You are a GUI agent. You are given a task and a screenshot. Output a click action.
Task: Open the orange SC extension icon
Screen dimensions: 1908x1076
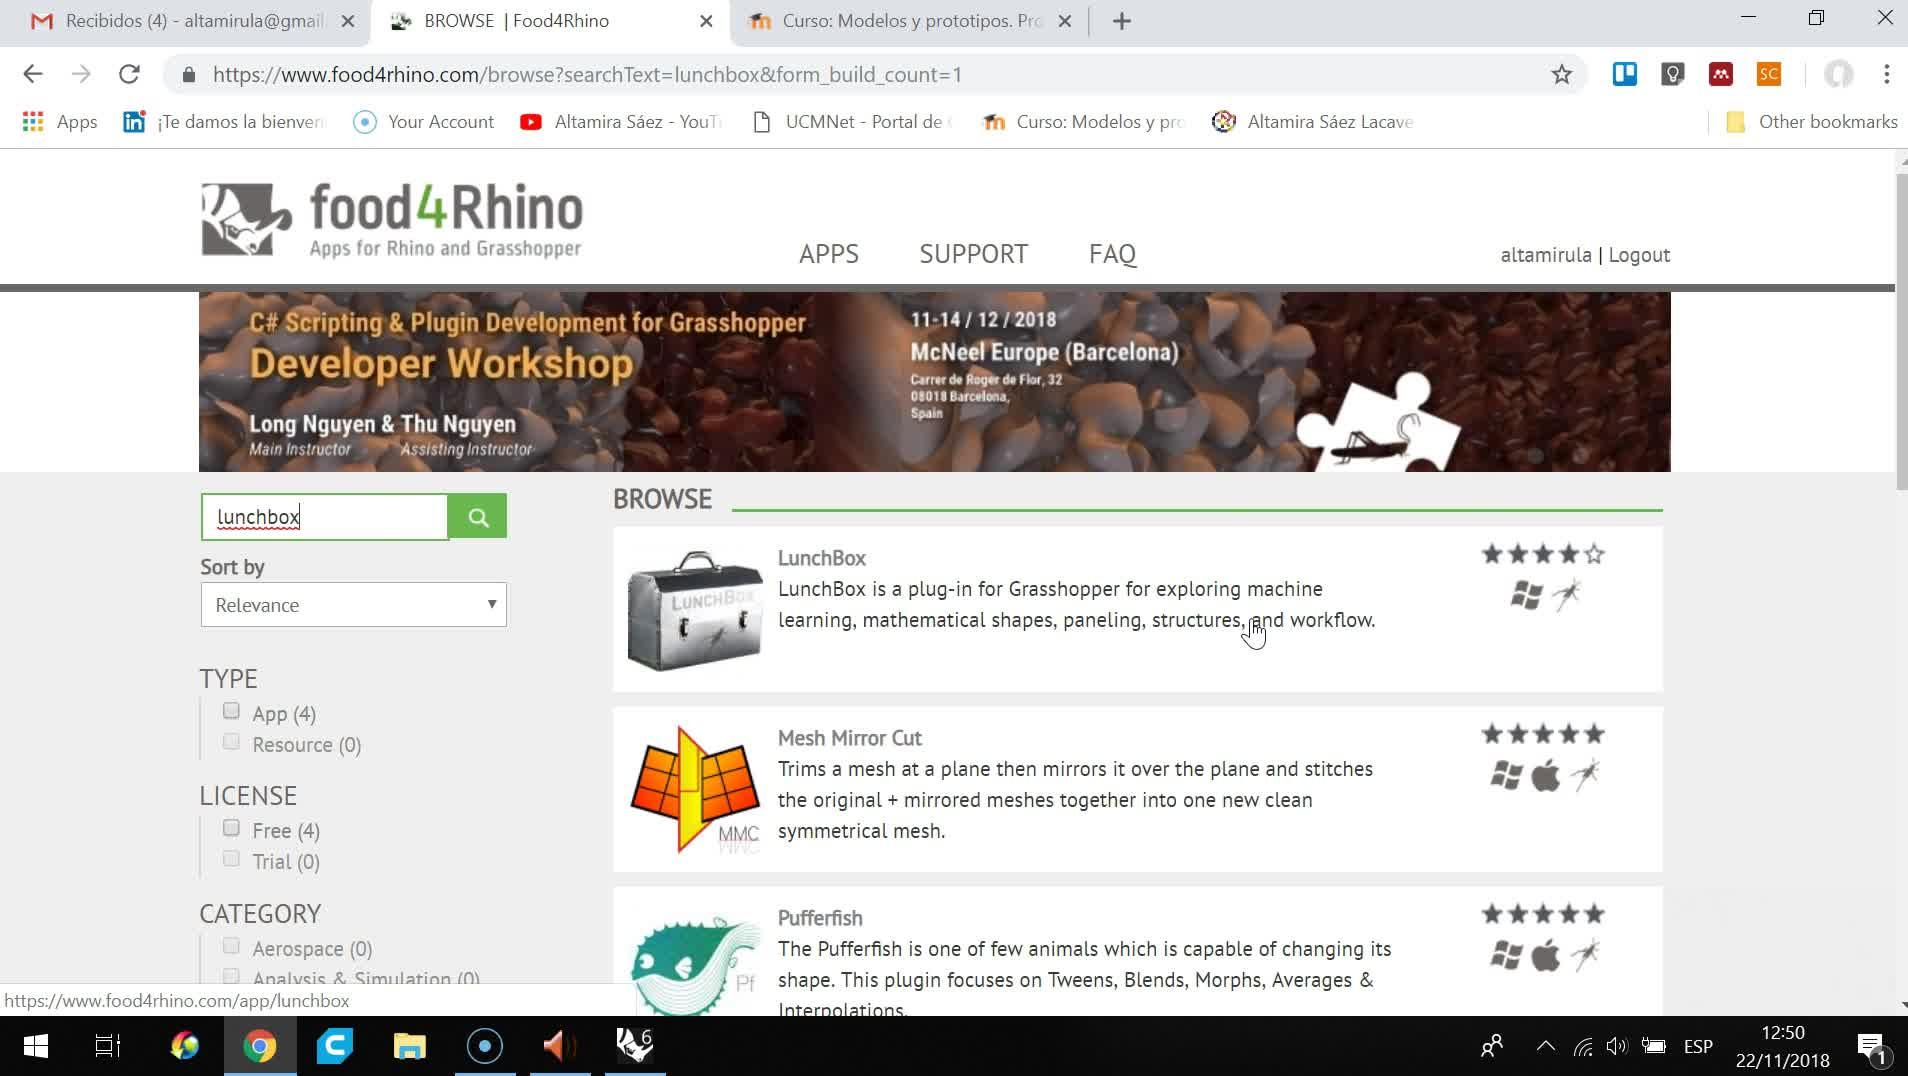1768,73
